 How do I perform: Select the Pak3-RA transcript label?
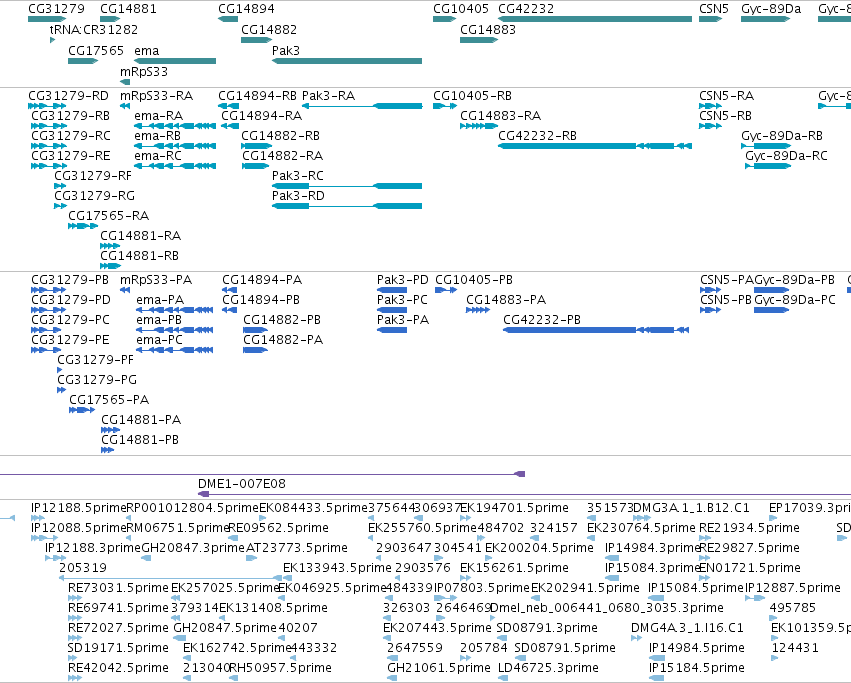328,96
